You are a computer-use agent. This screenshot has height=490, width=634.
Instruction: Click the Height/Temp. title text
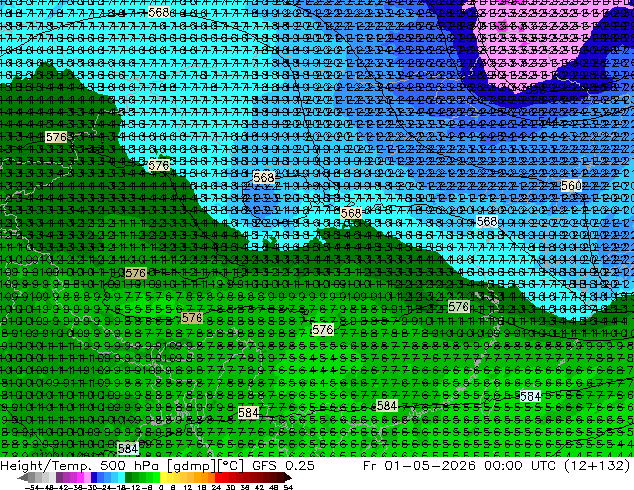coord(48,466)
